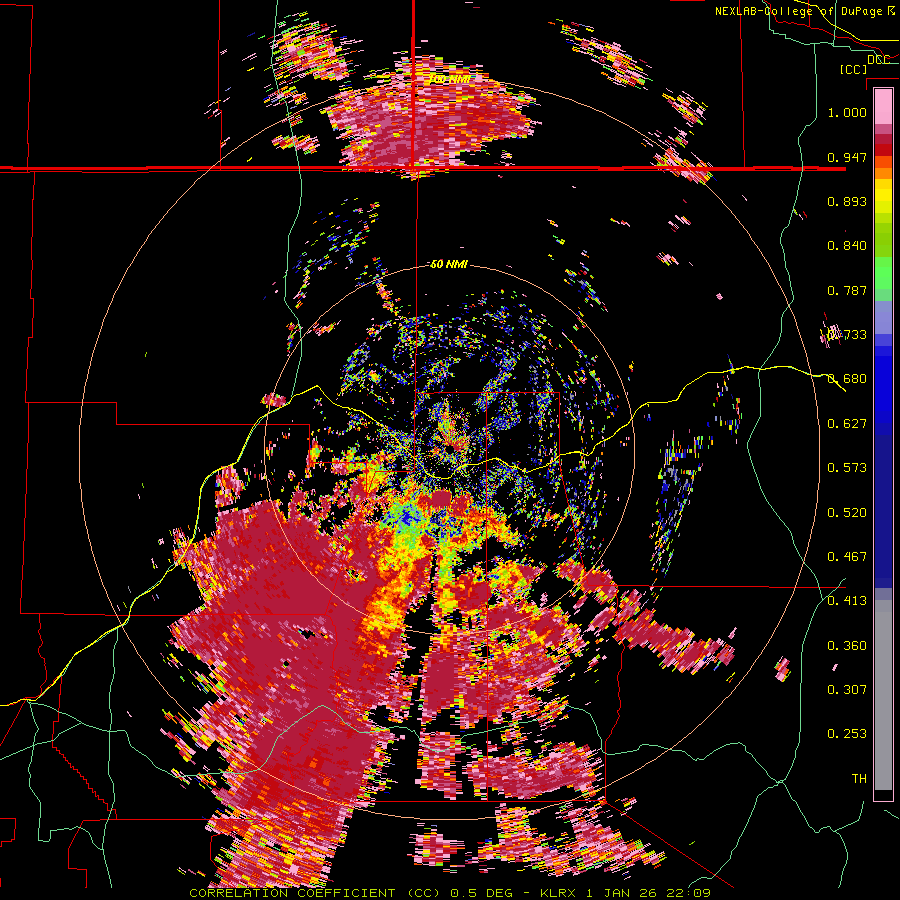
Task: Click the 0.413 scale value
Action: point(847,601)
